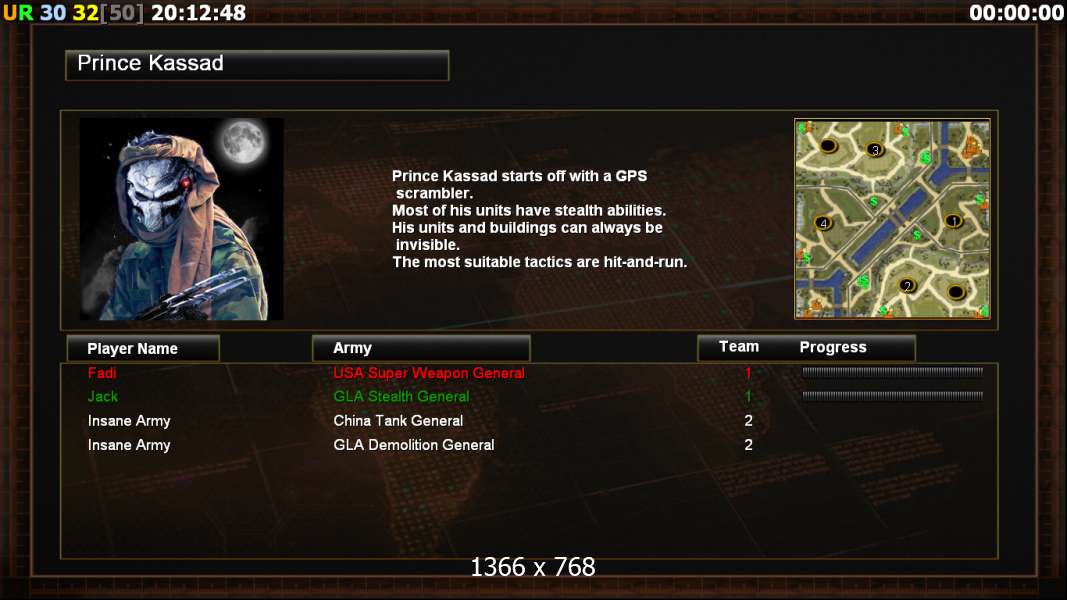
Task: Select the Army column header
Action: [x=421, y=348]
